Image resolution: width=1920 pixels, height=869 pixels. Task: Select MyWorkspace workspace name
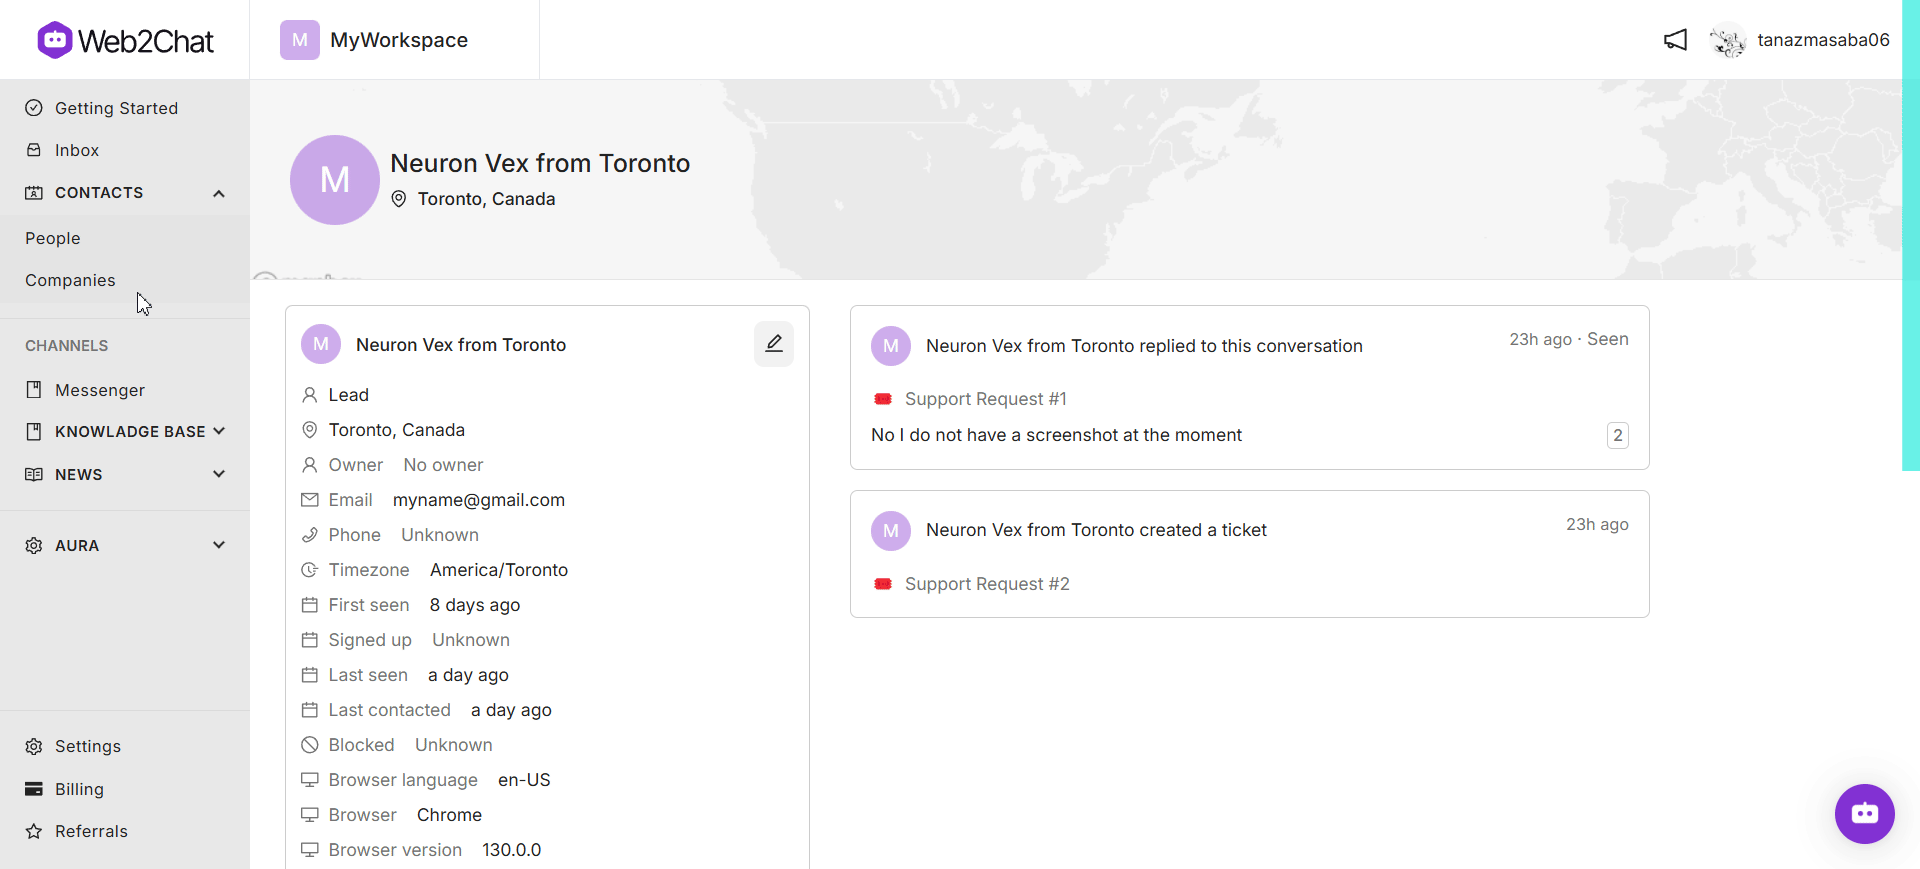click(x=399, y=40)
